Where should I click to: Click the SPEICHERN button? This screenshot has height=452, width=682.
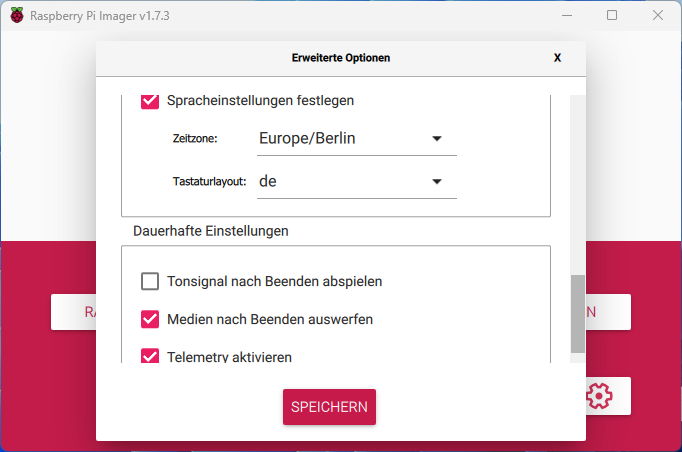pyautogui.click(x=329, y=407)
